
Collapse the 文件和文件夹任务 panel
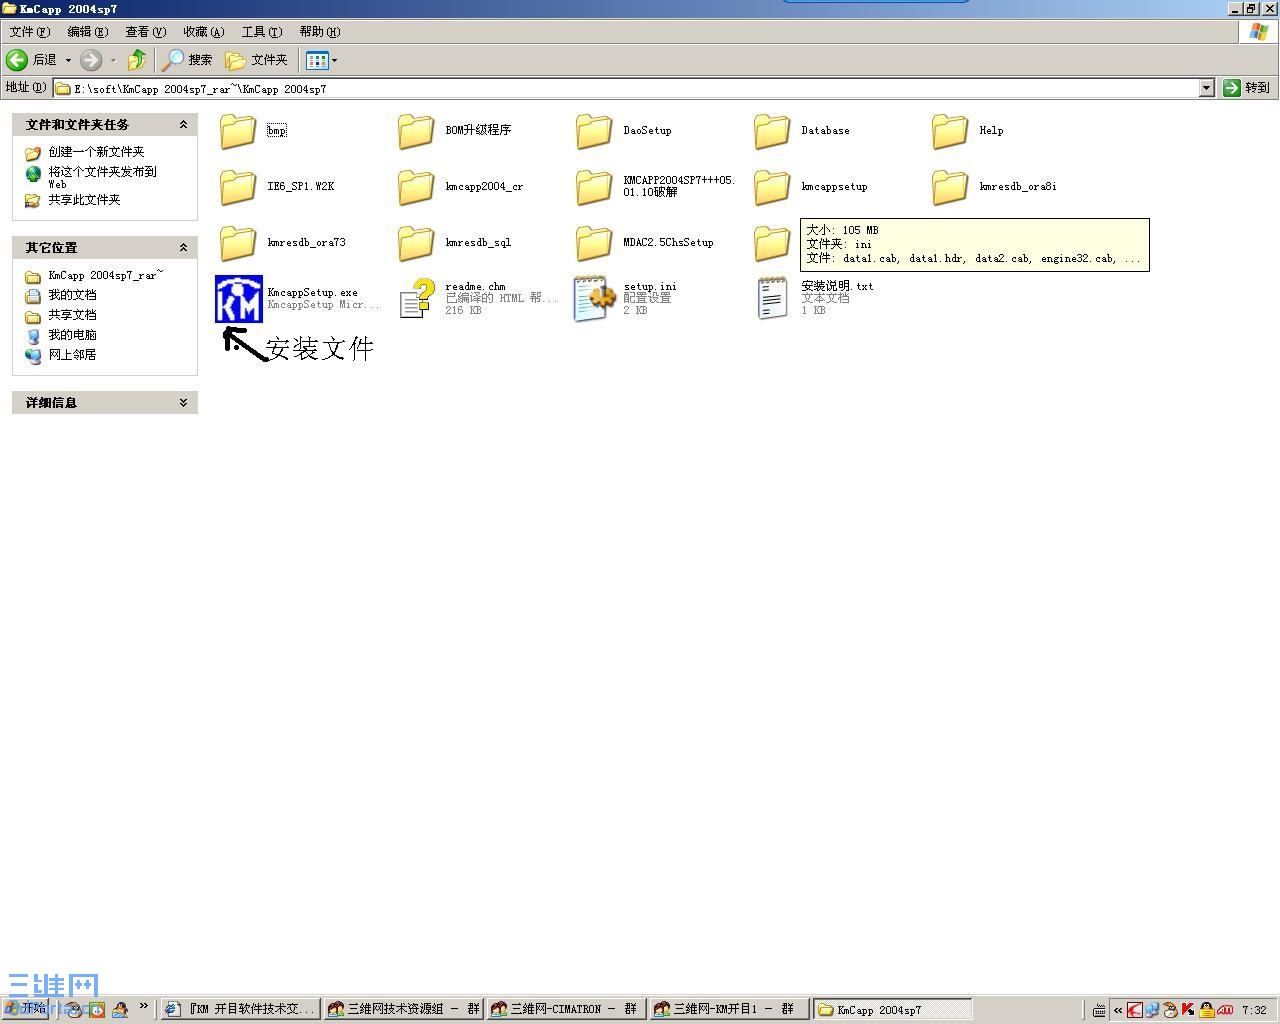183,124
